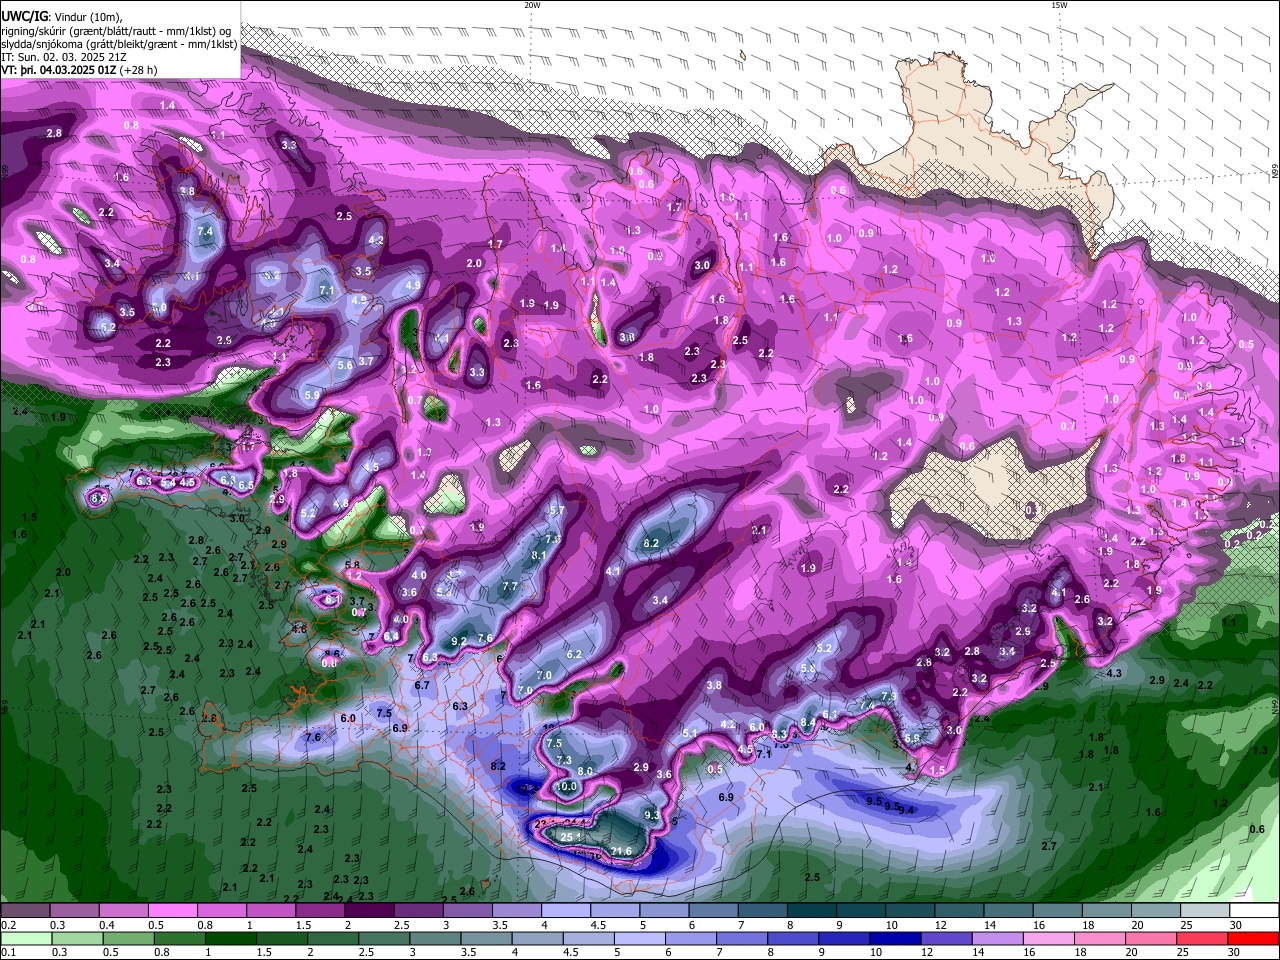This screenshot has height=960, width=1280.
Task: Click the 21.6 precipitation value on the map
Action: 621,851
